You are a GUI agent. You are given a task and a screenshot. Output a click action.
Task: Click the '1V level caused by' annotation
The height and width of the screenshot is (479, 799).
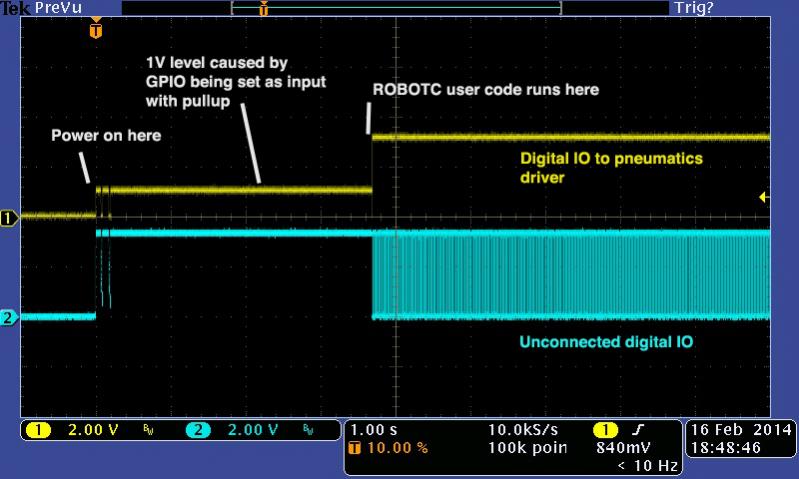pyautogui.click(x=217, y=63)
